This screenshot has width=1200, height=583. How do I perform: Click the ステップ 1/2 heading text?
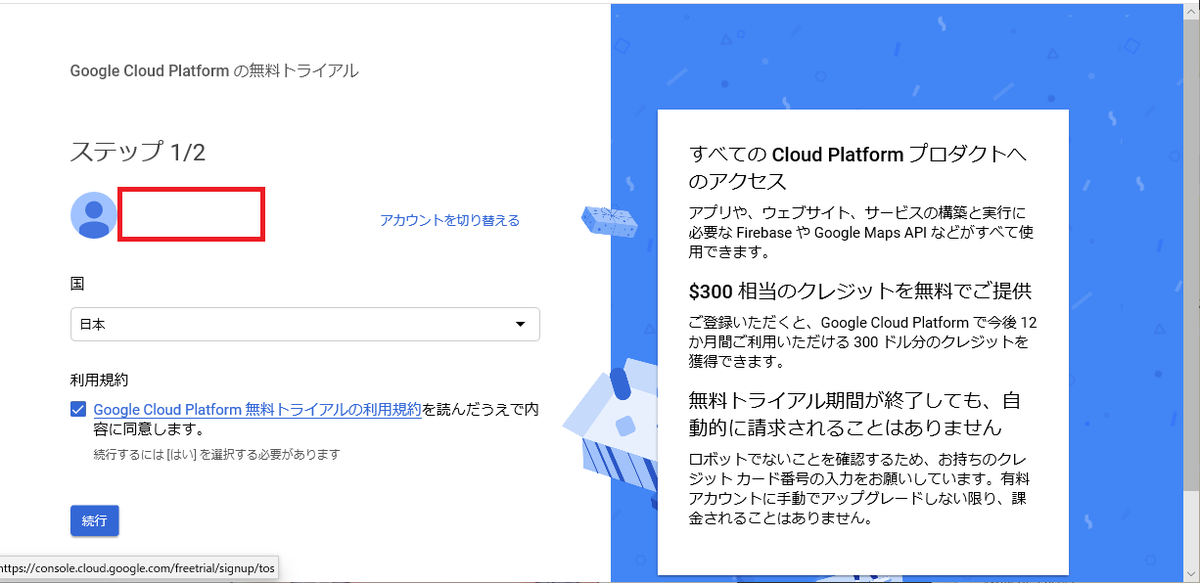[138, 152]
